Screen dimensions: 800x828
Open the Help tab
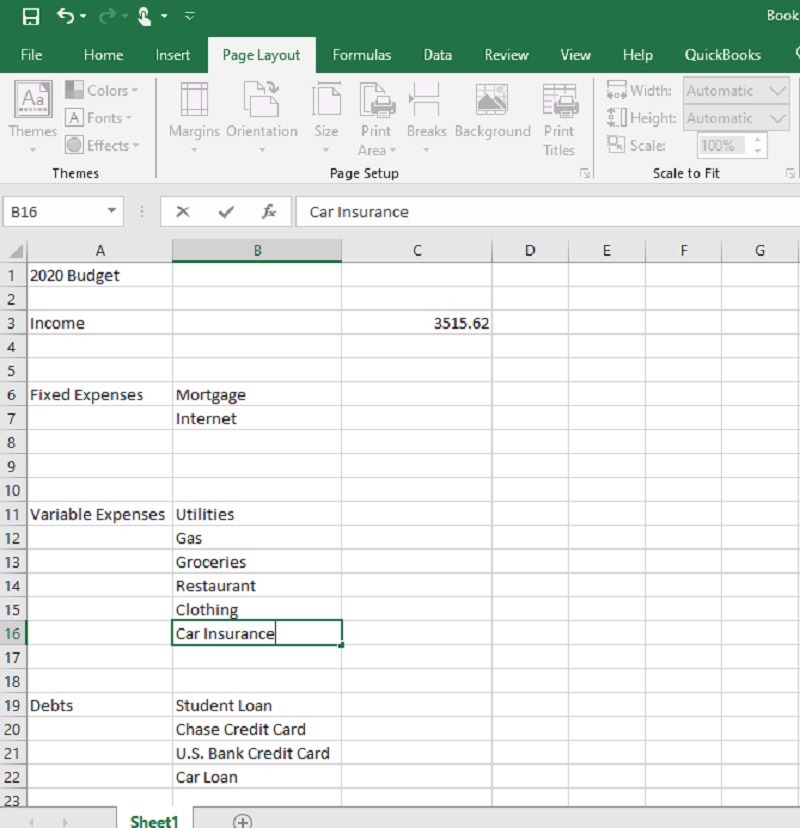(638, 55)
